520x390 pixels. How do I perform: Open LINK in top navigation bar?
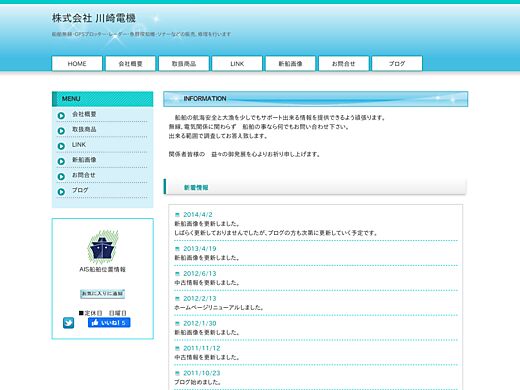pyautogui.click(x=237, y=63)
